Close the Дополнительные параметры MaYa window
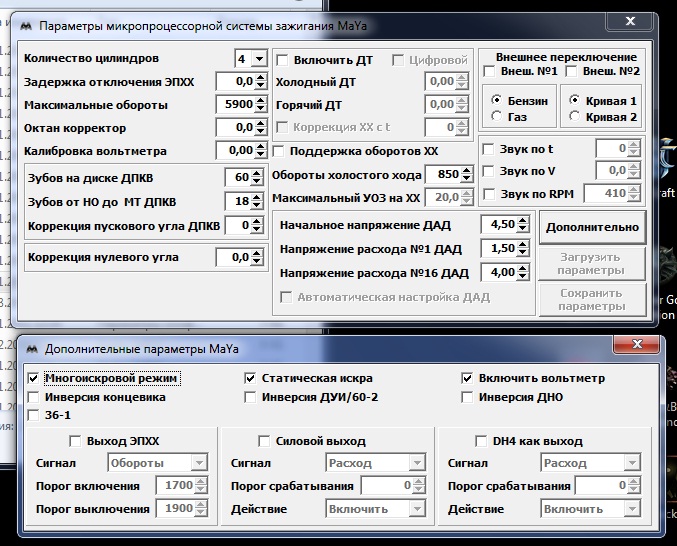Screen dimensions: 677x546 (x=637, y=344)
